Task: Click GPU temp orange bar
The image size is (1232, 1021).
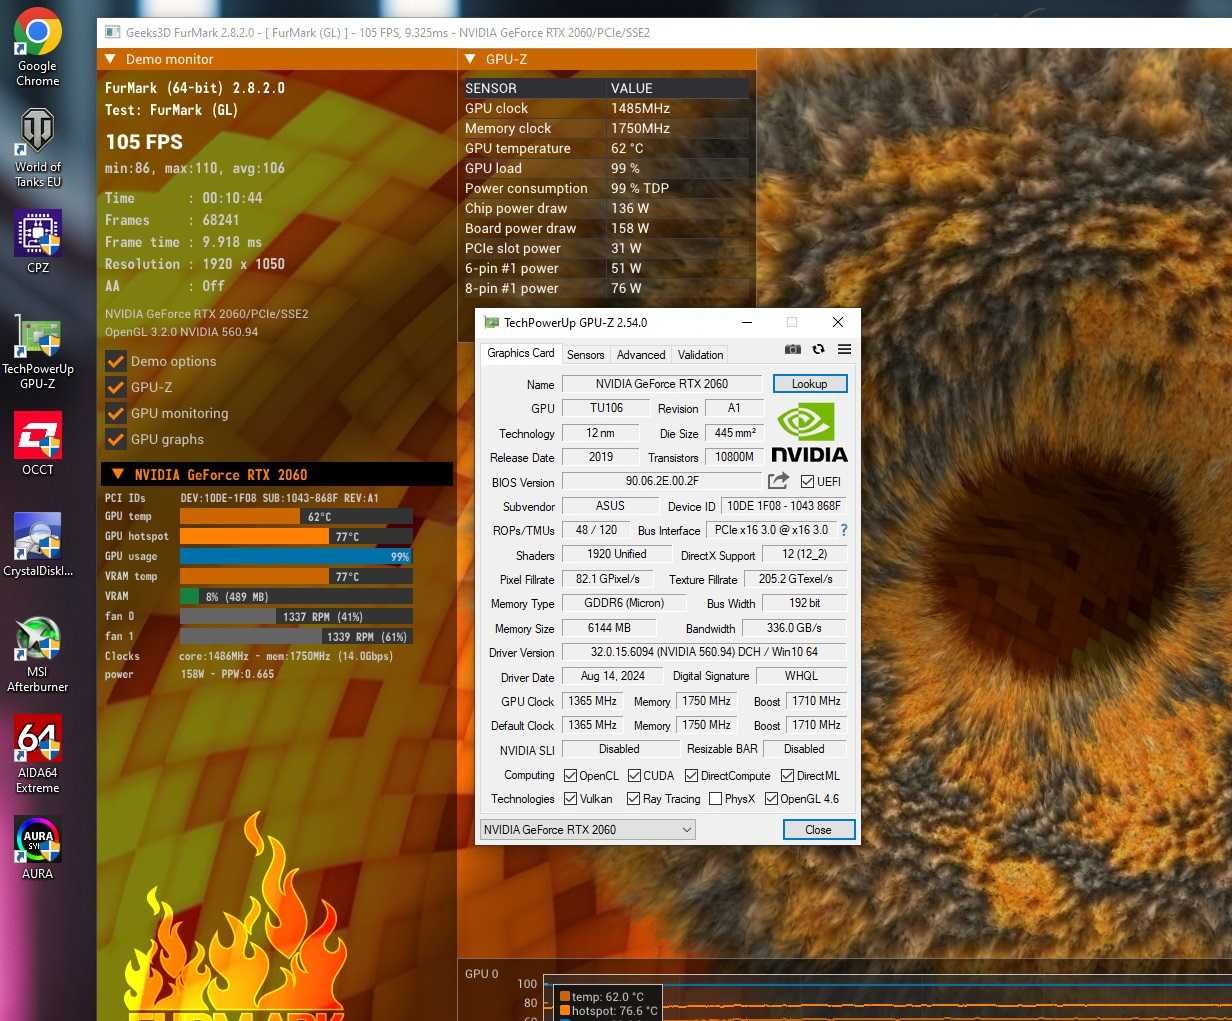Action: 296,516
